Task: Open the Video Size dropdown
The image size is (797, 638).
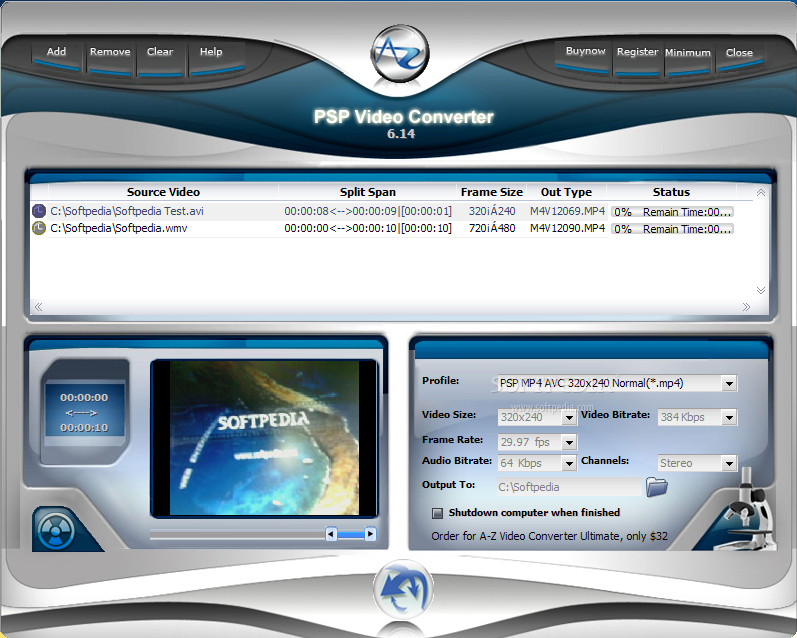Action: (569, 417)
